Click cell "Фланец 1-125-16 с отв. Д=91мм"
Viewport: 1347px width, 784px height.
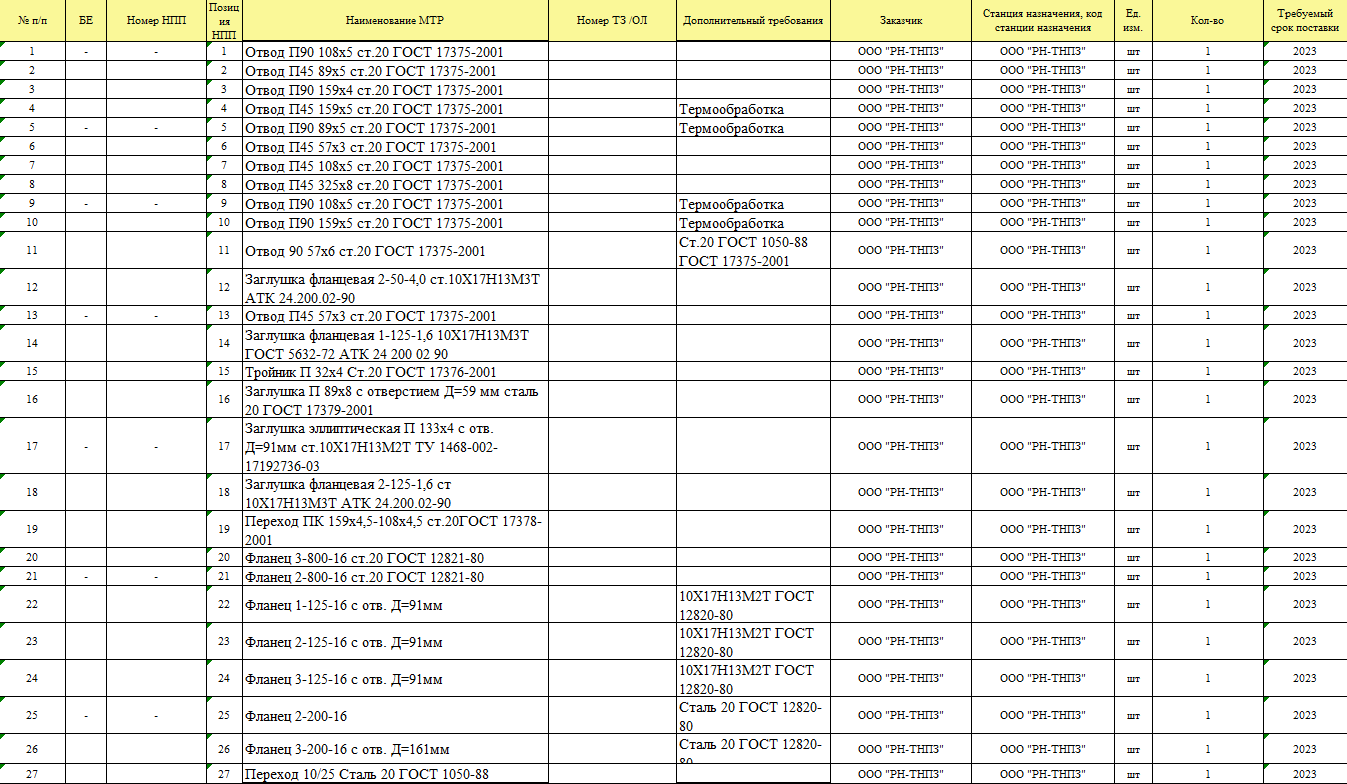[x=395, y=605]
